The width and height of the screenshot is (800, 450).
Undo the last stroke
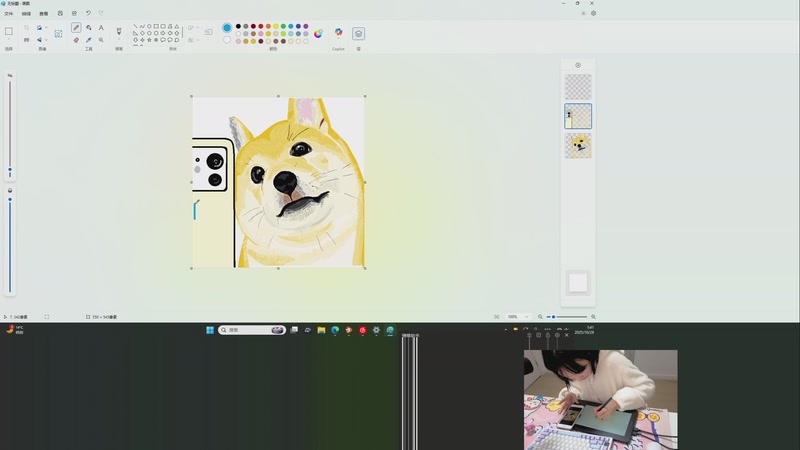click(88, 13)
